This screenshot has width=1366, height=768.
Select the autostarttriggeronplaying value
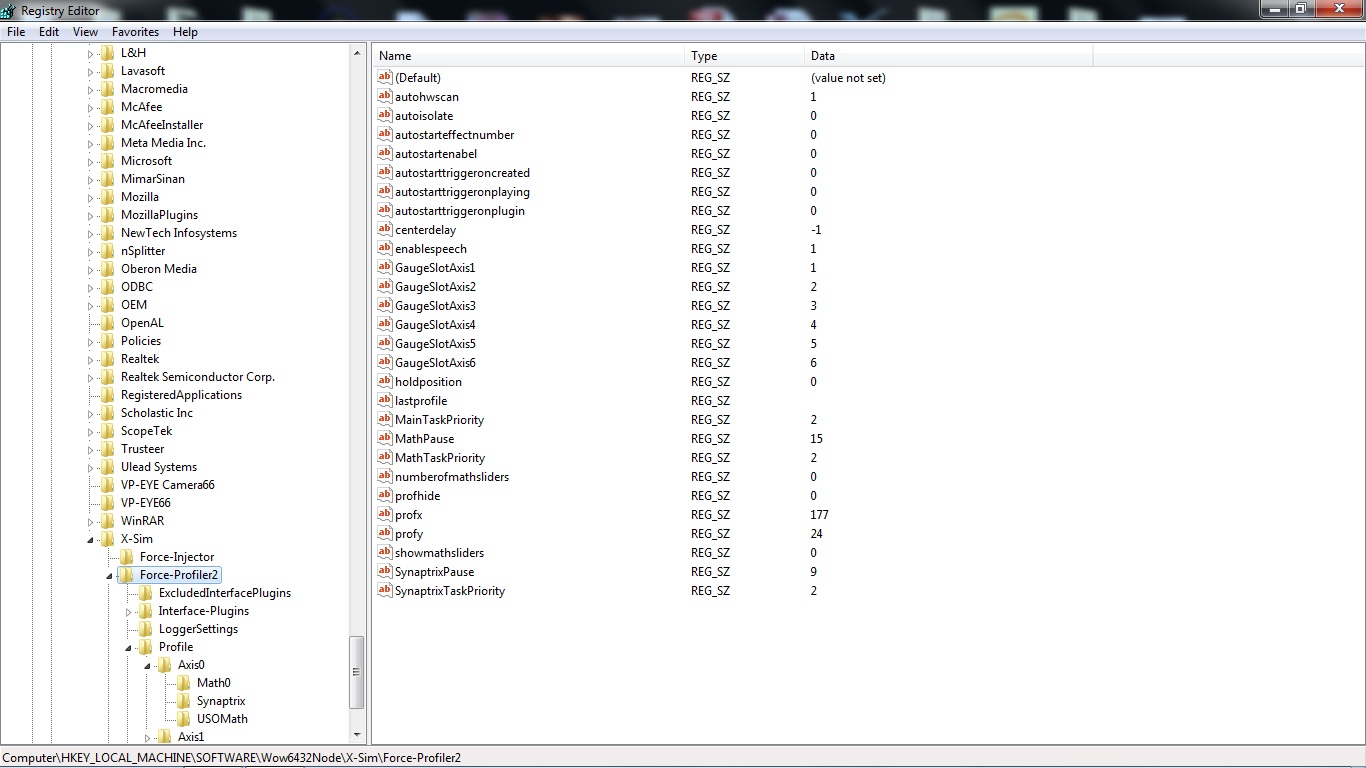(462, 192)
